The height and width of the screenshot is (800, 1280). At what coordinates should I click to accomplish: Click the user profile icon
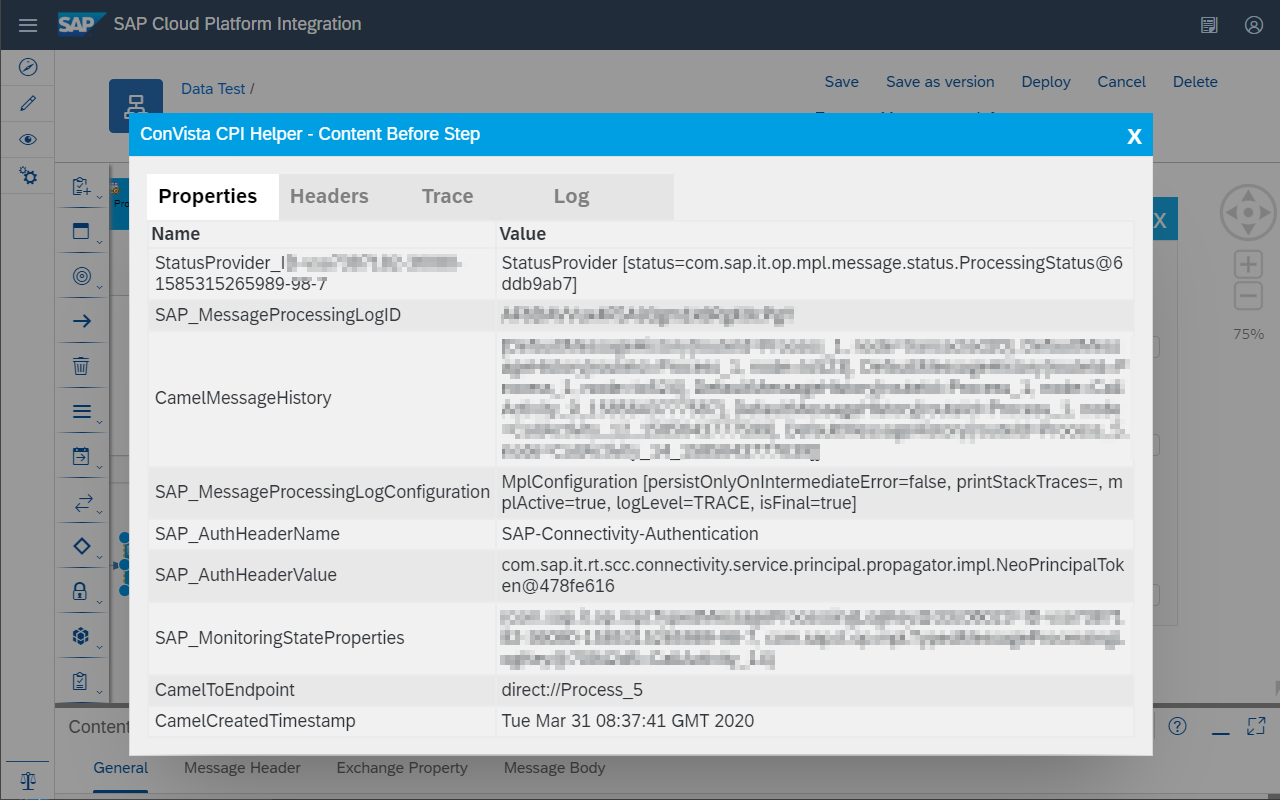(1254, 25)
